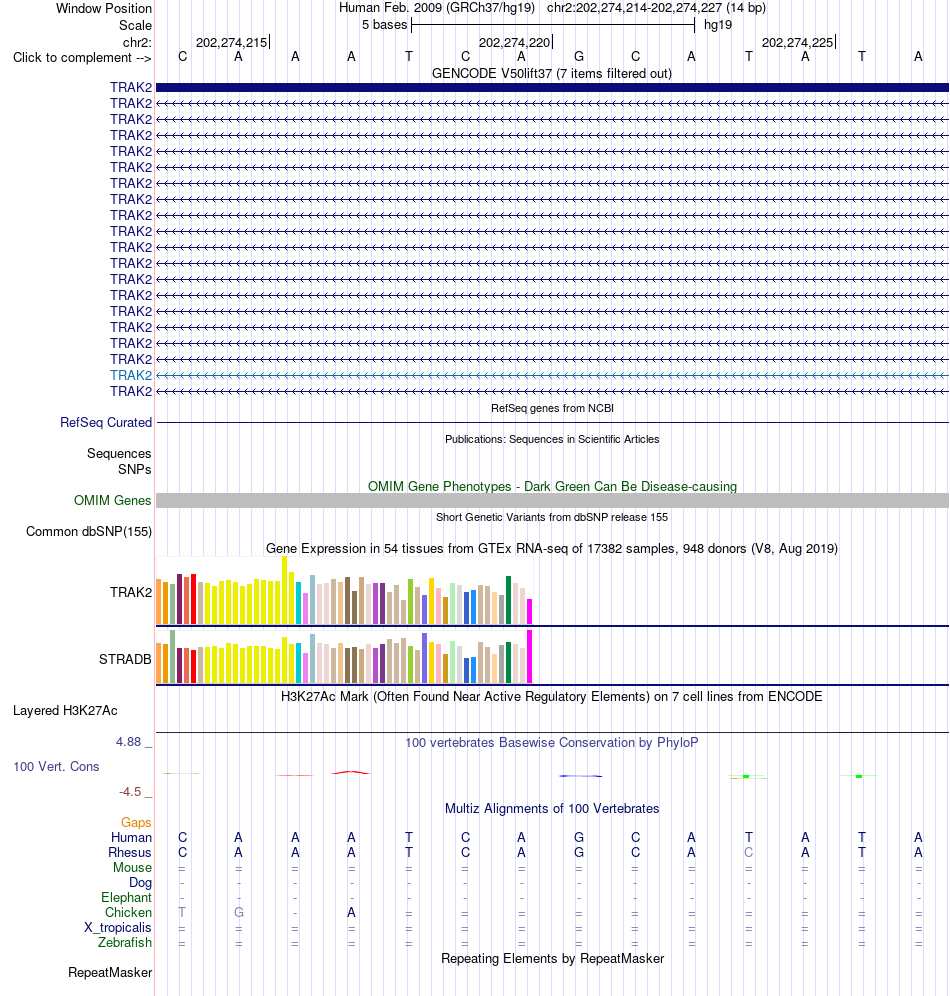
Task: Click the magenta bar in TRAK2 expression chart
Action: coord(530,612)
